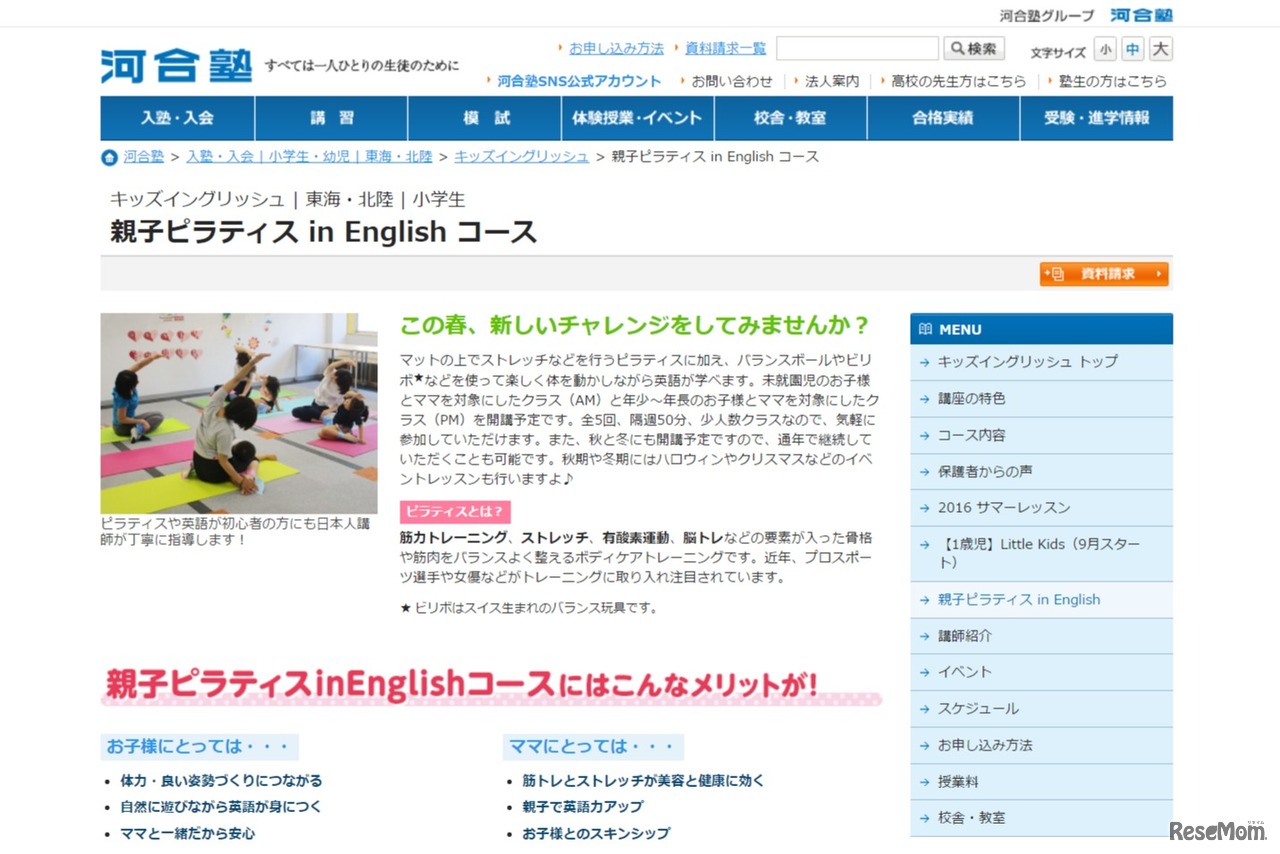Click the bullet 自然に遊びながら英語が身につく
Screen dimensions: 1280x854
click(x=221, y=807)
